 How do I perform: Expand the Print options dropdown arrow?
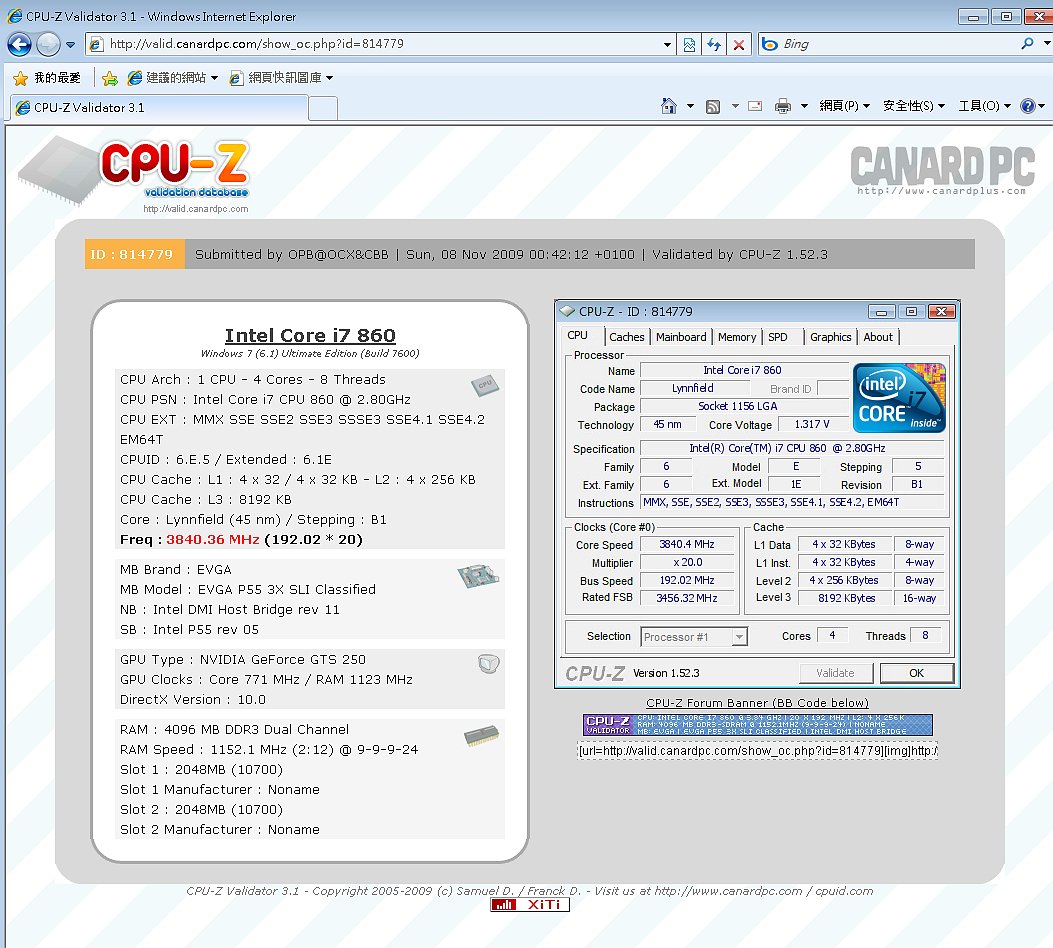(x=804, y=106)
